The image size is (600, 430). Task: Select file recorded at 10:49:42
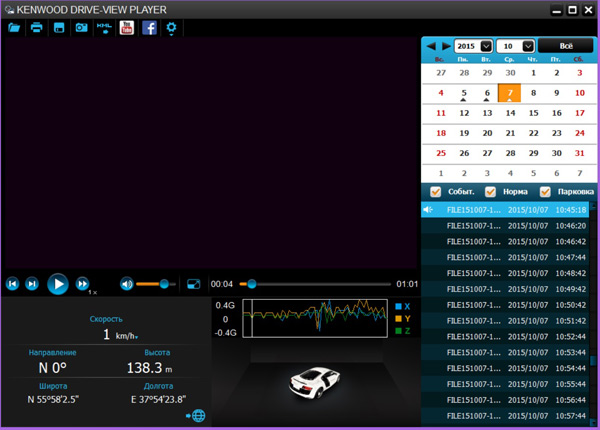click(505, 289)
